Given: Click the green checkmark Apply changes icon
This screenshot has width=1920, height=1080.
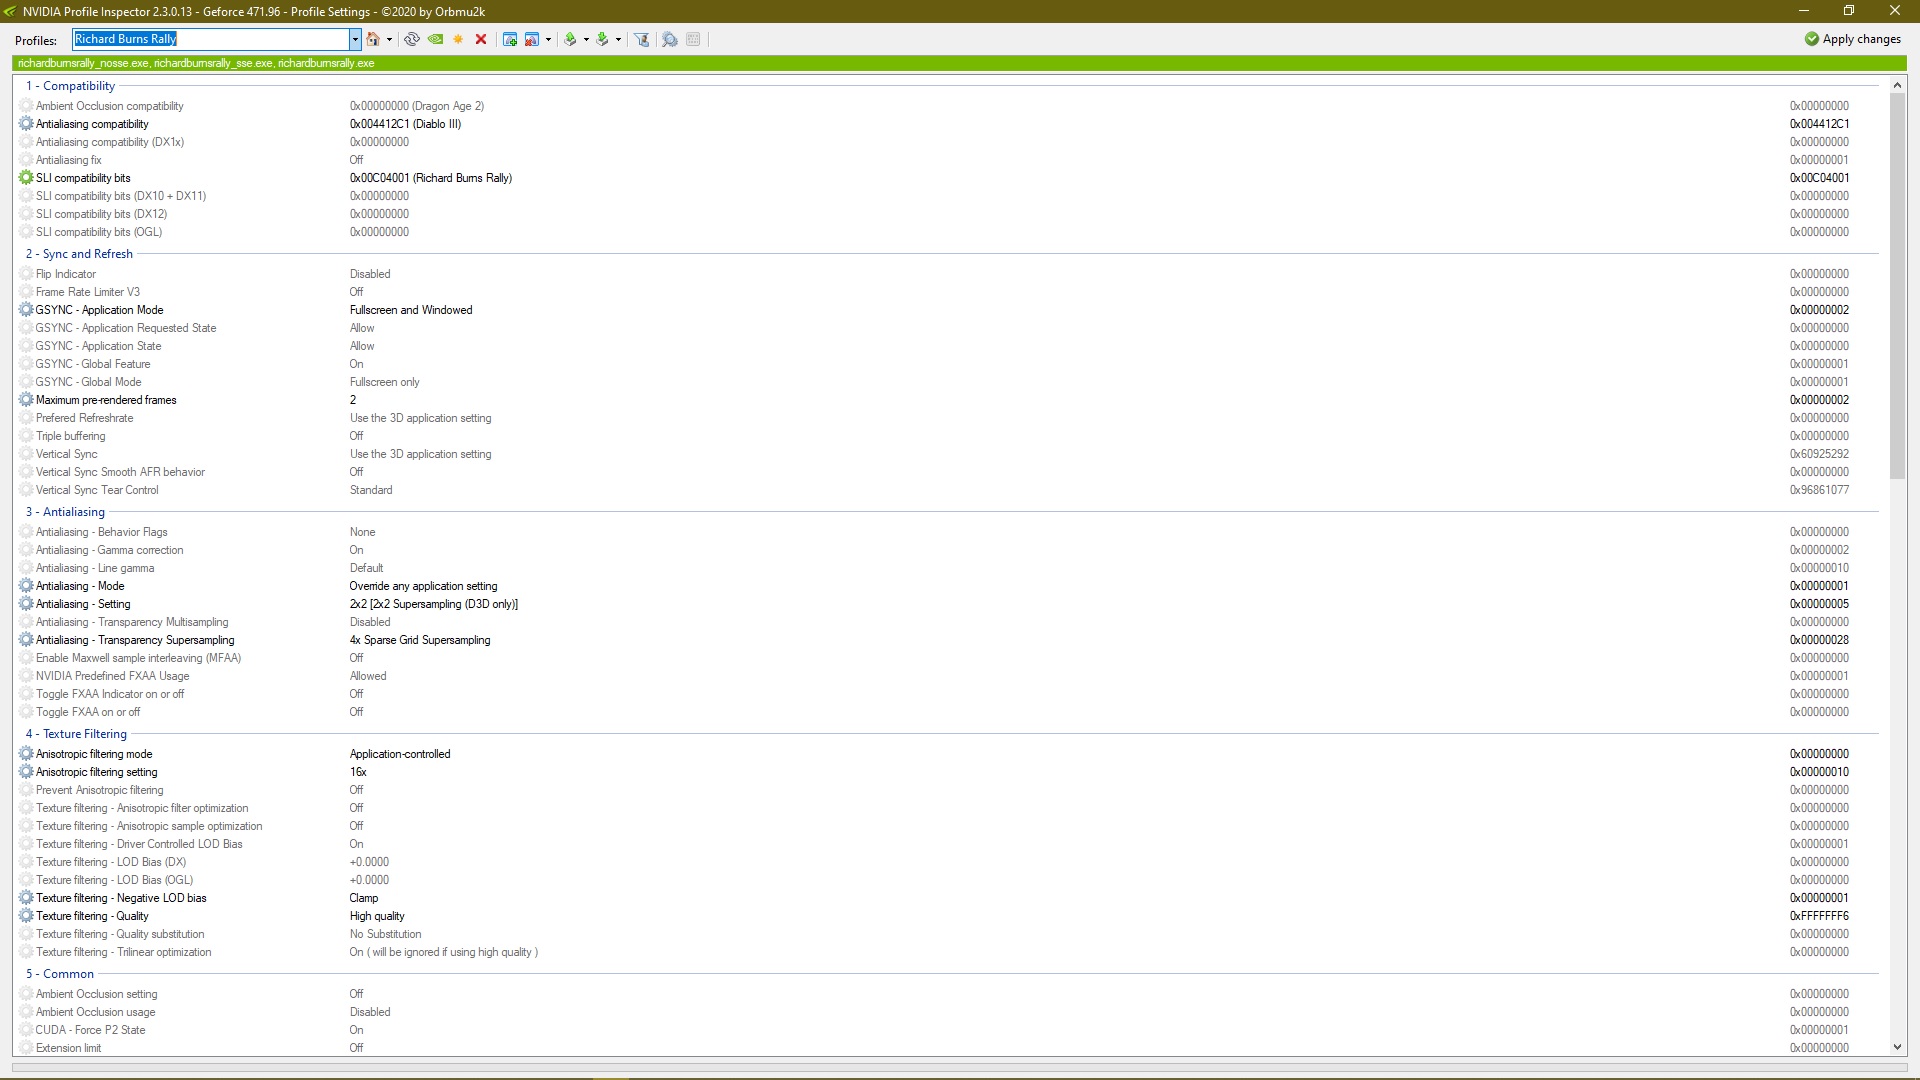Looking at the screenshot, I should pyautogui.click(x=1811, y=39).
